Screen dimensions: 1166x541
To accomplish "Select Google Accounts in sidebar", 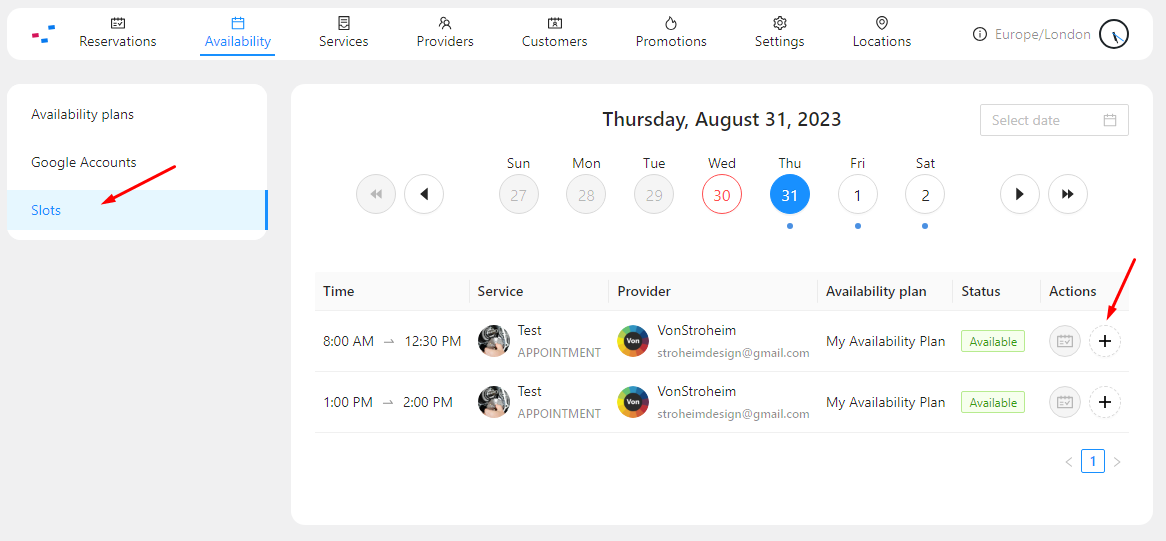I will (x=137, y=162).
